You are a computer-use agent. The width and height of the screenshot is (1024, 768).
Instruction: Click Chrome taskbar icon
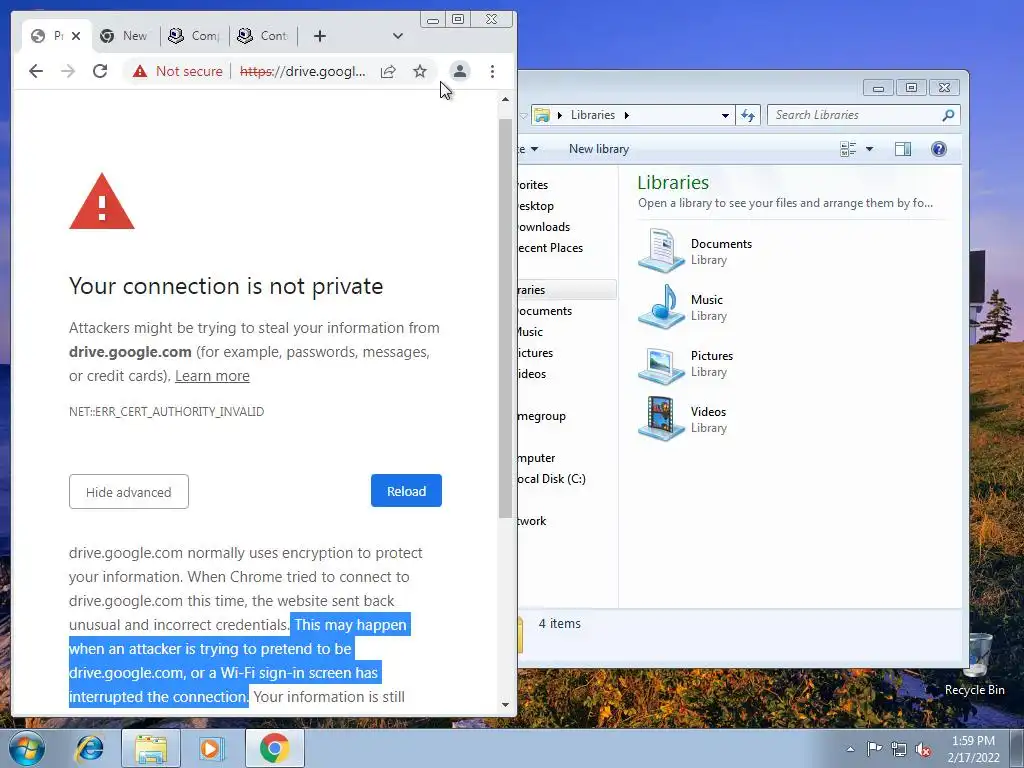pyautogui.click(x=274, y=748)
